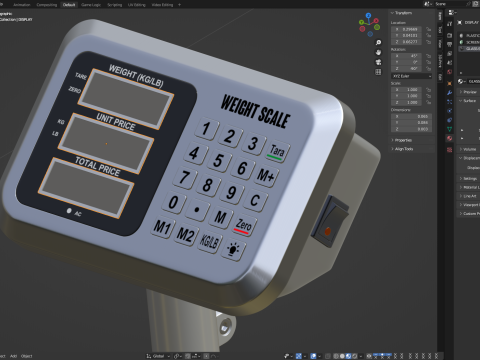Click the Rotation X 45° field
This screenshot has width=480, height=360.
(406, 56)
